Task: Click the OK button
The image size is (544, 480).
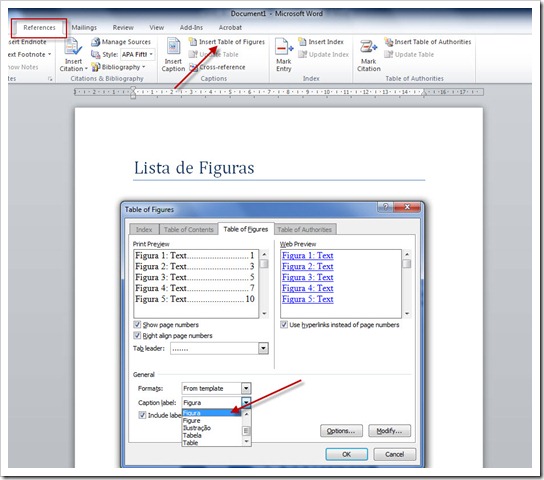Action: point(346,454)
